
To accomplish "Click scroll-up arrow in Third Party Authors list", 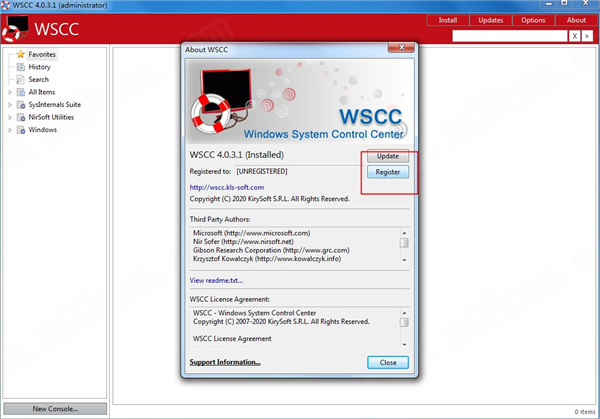I will pyautogui.click(x=404, y=233).
